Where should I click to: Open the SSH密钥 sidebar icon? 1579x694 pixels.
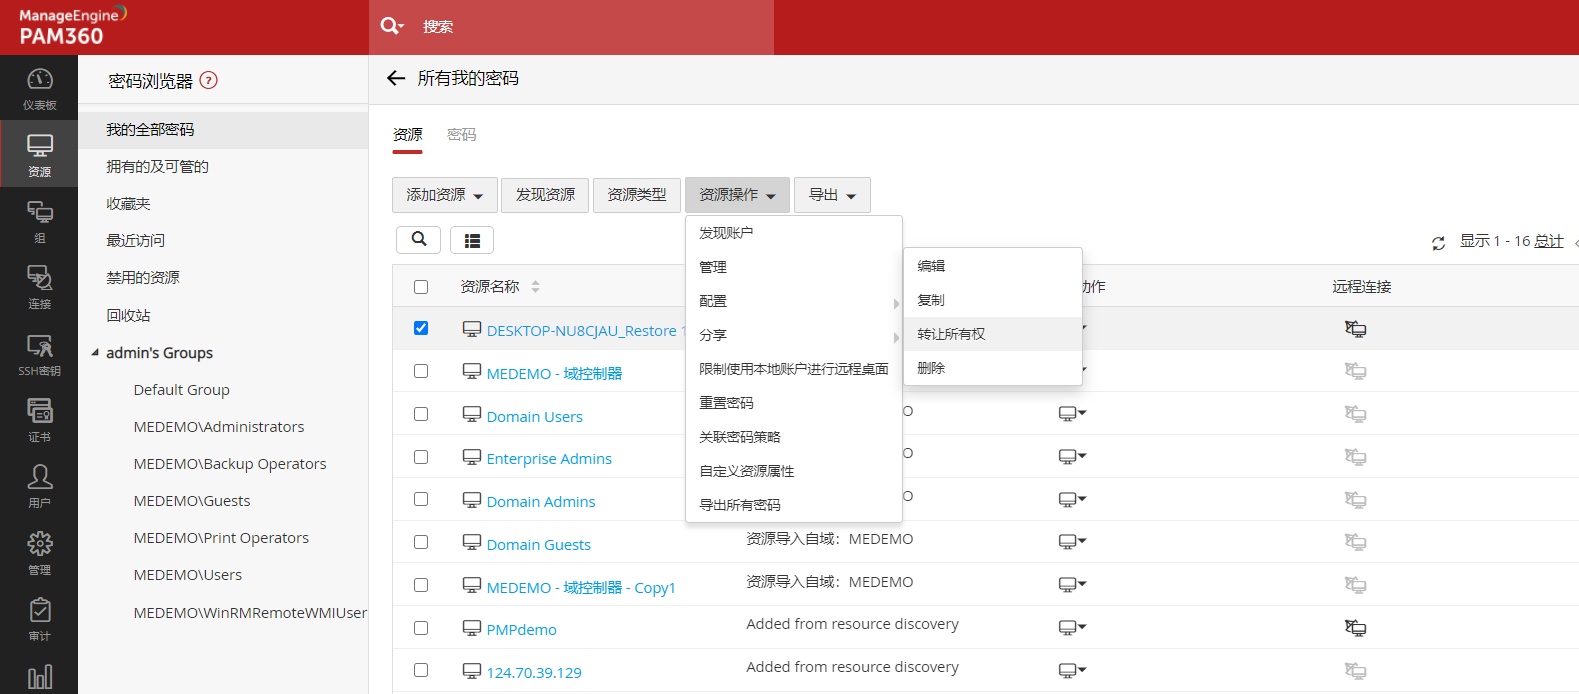[39, 354]
